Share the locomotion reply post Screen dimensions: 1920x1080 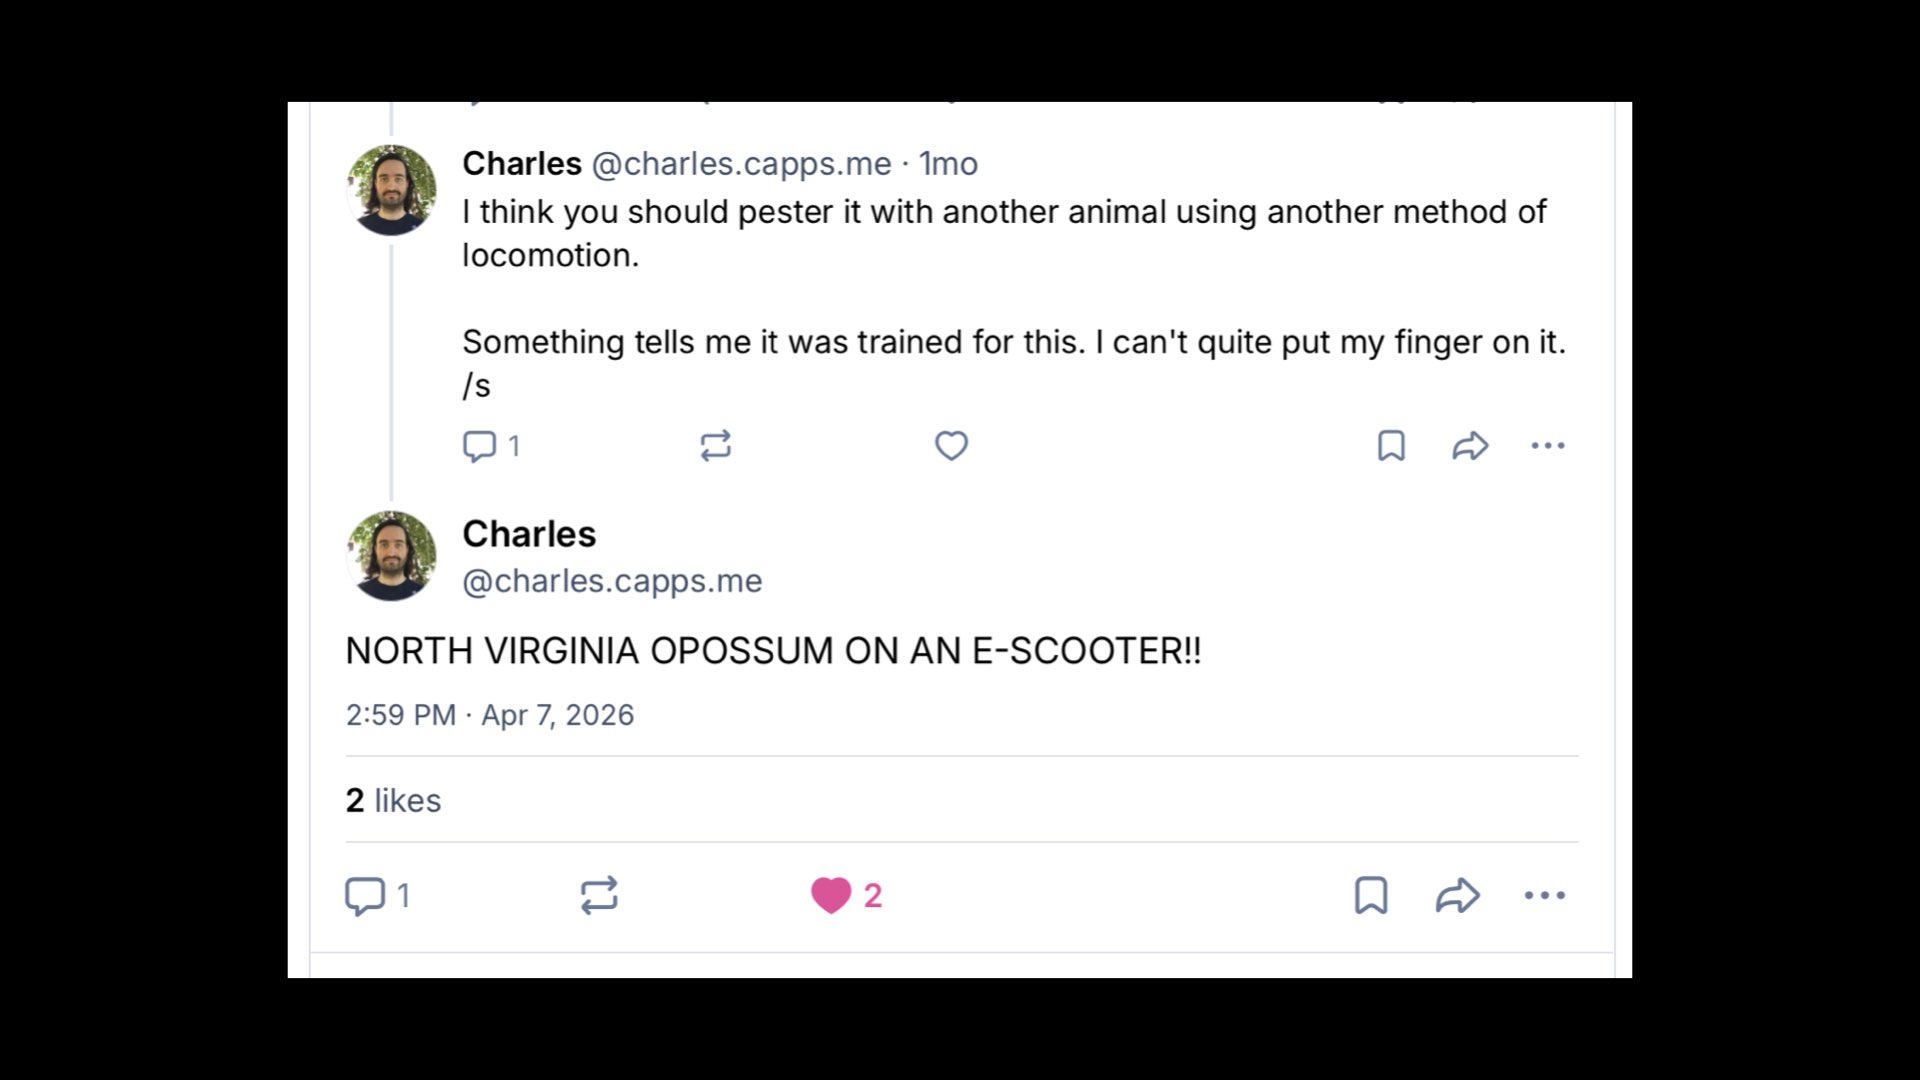pyautogui.click(x=1470, y=446)
